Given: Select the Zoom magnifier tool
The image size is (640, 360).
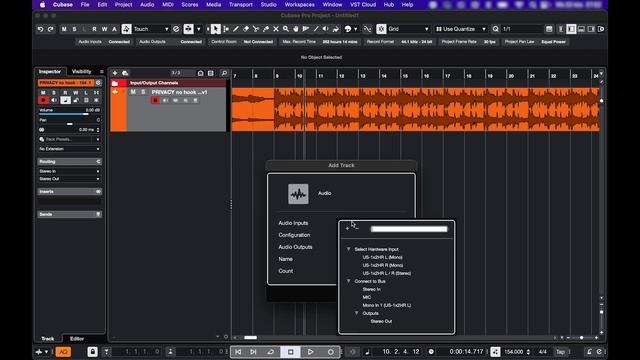Looking at the screenshot, I should tap(286, 29).
